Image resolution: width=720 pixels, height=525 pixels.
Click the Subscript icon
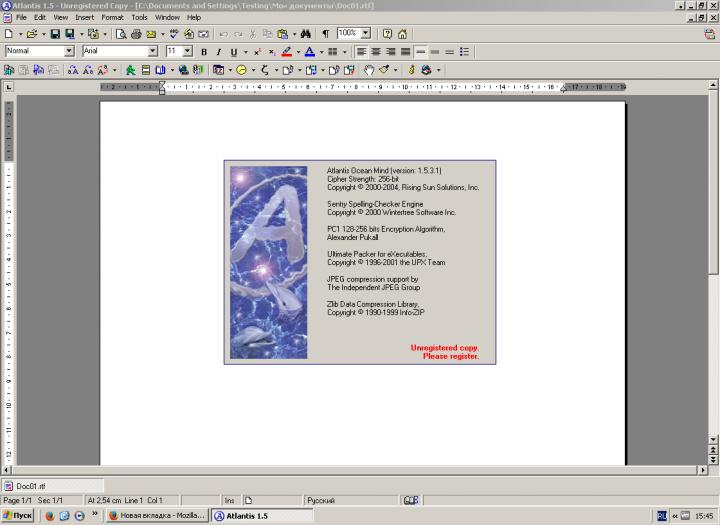[272, 52]
